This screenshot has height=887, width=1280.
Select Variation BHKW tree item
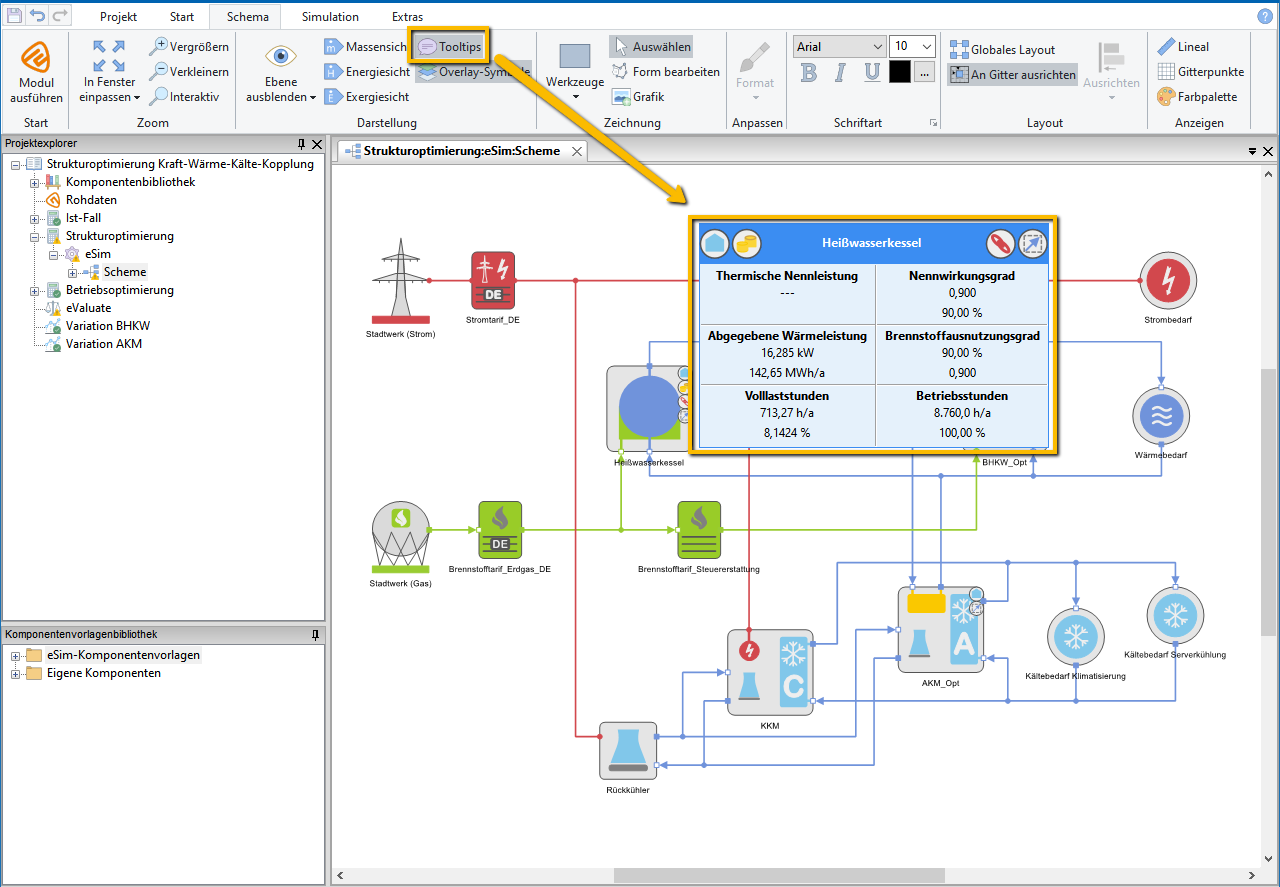tap(108, 326)
